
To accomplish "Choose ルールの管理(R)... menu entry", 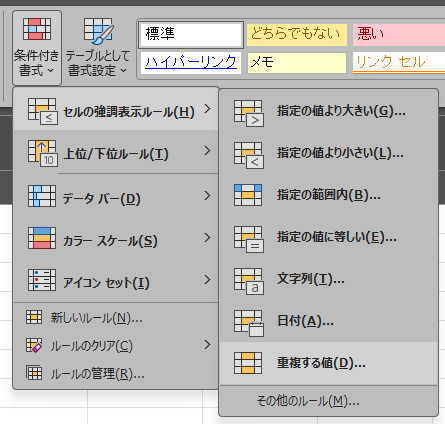I will (116, 373).
